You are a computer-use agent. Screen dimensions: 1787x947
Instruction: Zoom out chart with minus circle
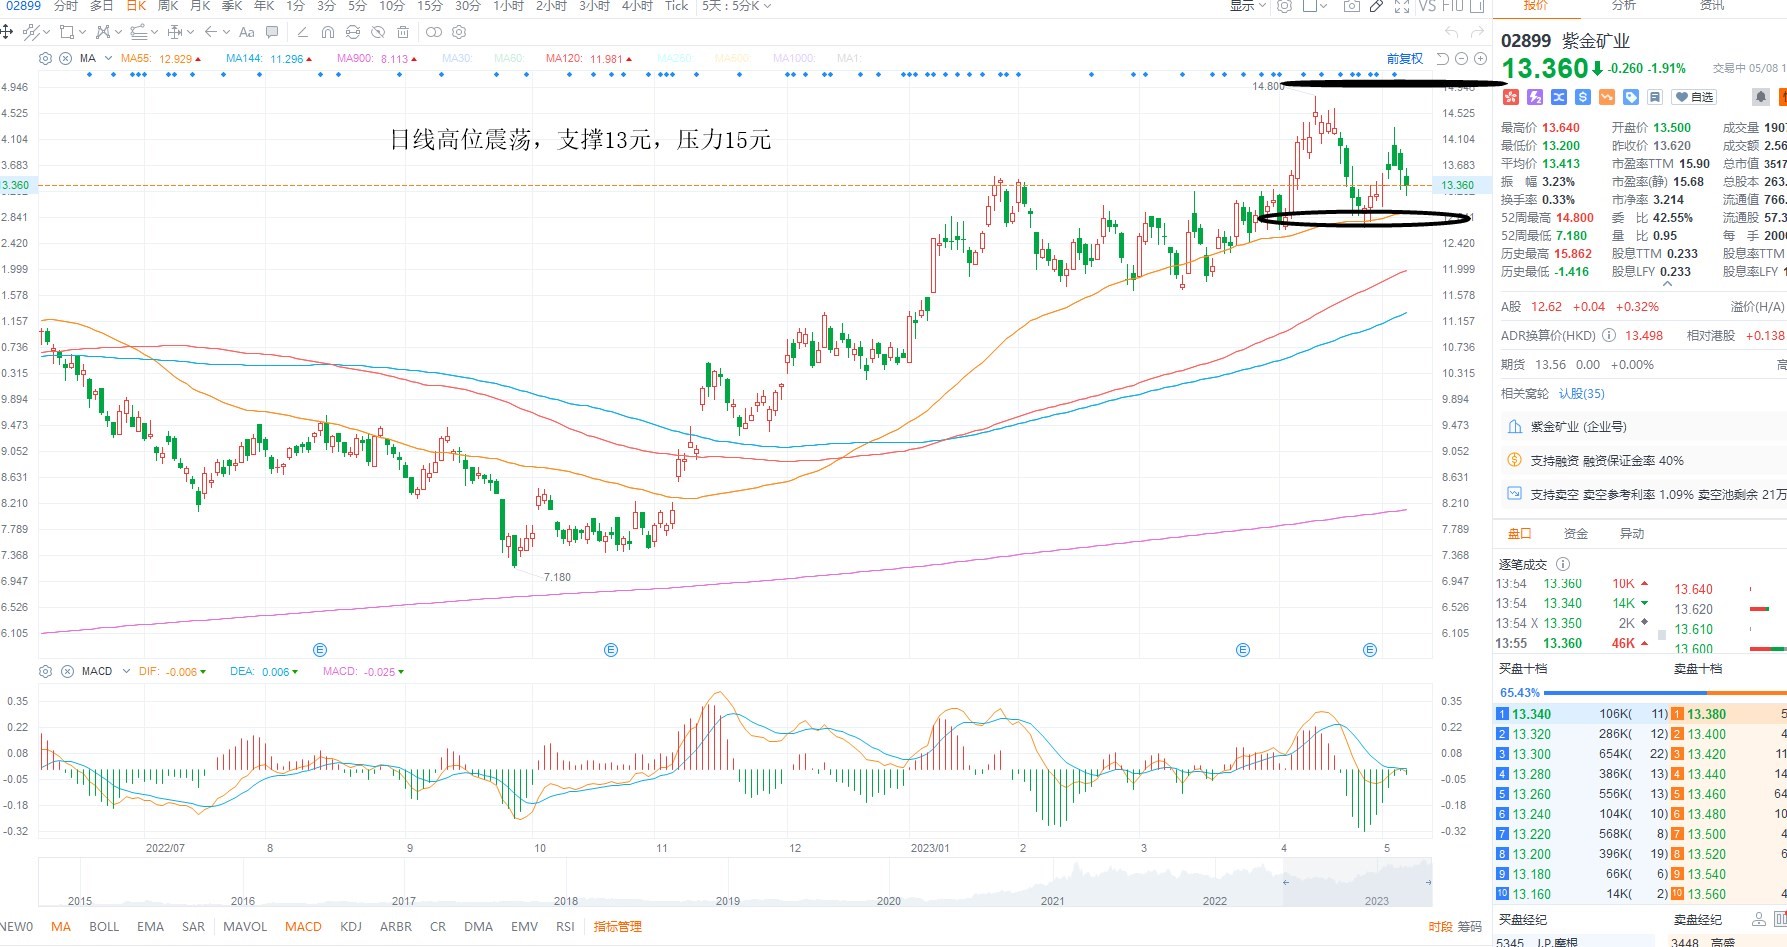pyautogui.click(x=1461, y=59)
